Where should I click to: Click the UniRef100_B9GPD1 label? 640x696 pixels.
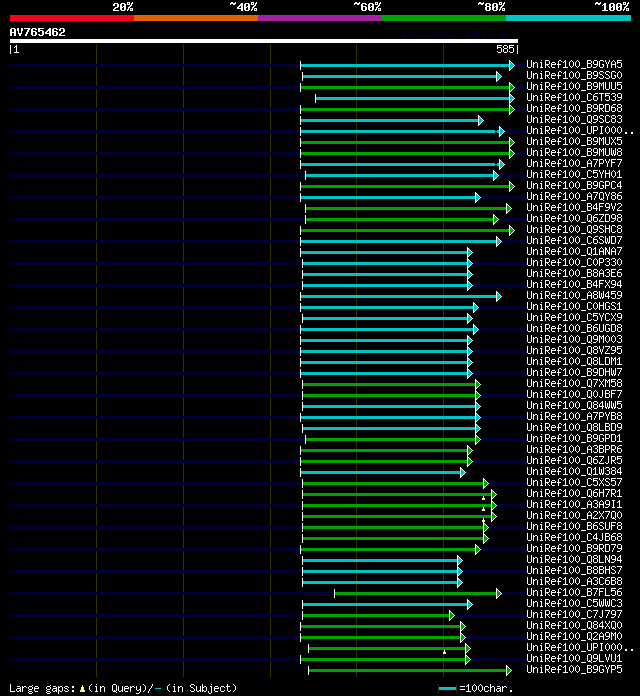click(574, 439)
